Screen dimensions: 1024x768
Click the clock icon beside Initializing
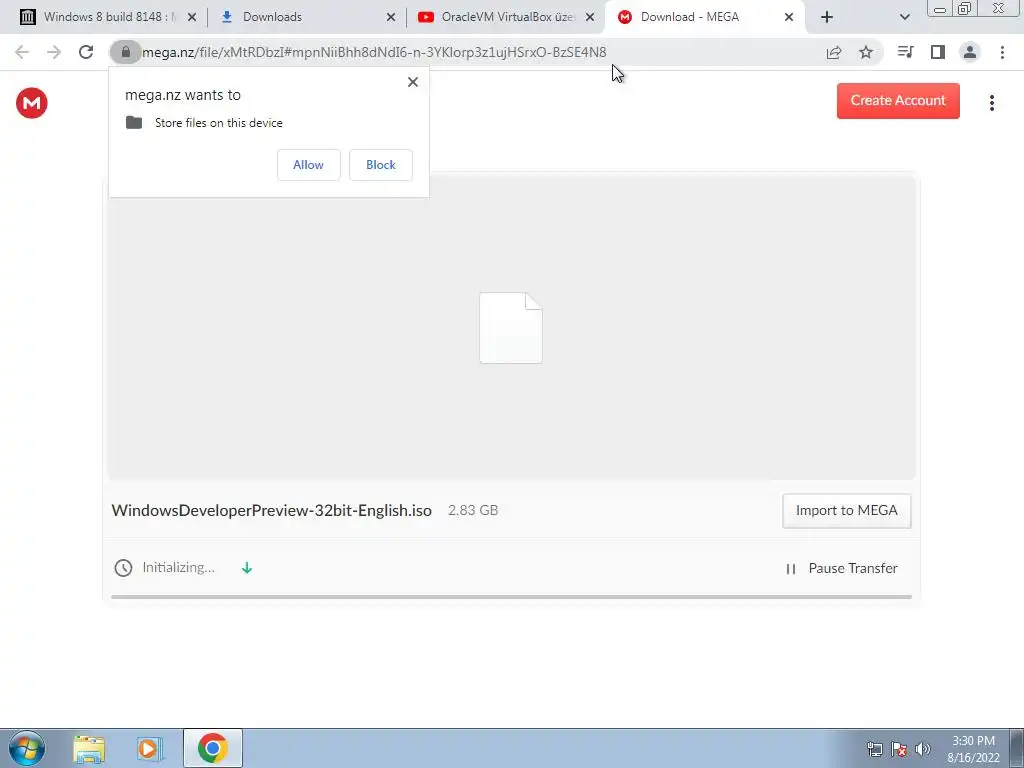click(x=123, y=568)
